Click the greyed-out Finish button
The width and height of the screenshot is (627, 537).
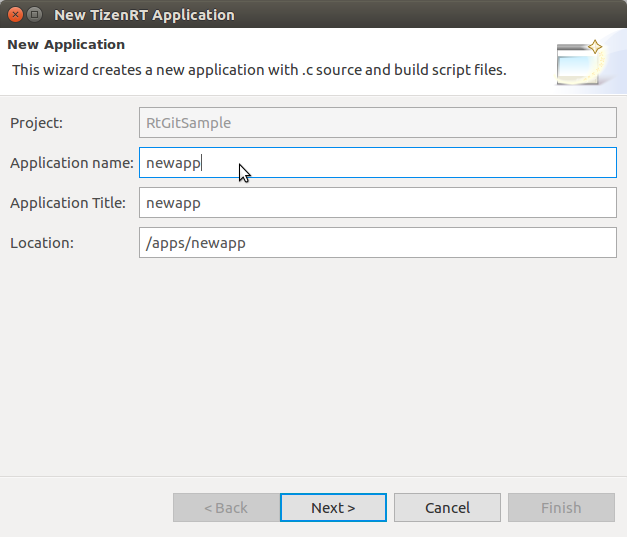coord(560,508)
